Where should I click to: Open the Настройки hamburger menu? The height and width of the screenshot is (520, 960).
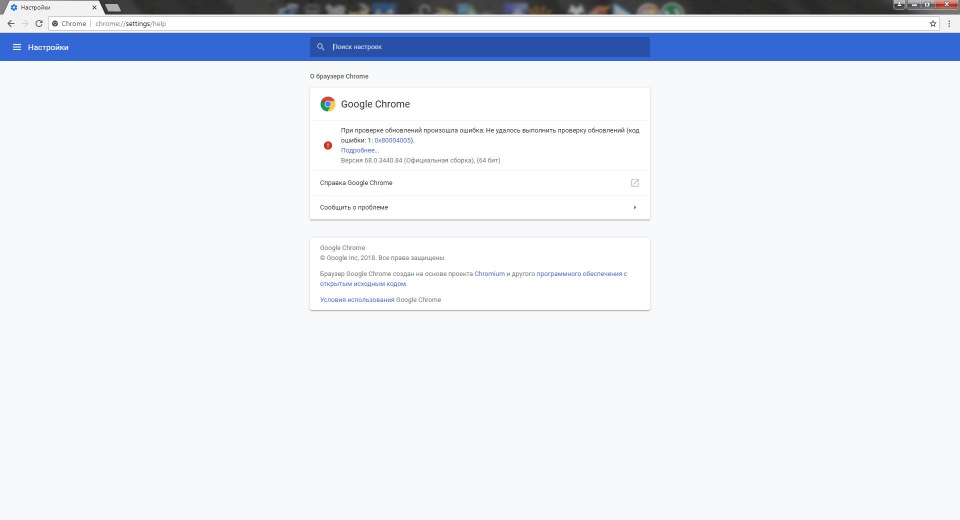(x=17, y=47)
